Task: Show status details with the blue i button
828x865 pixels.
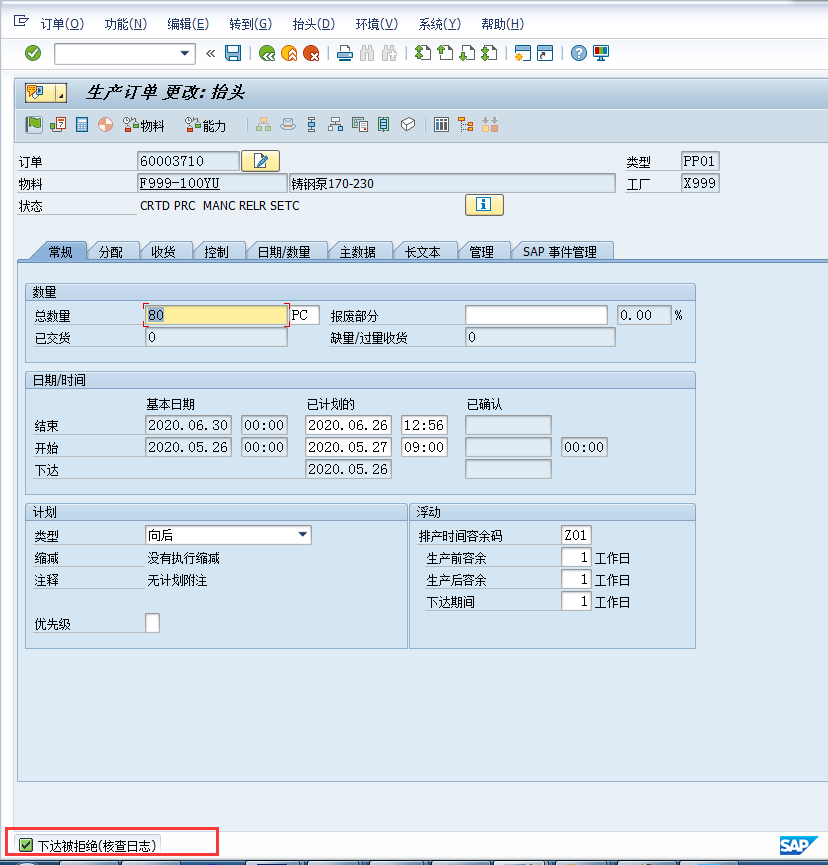Action: pos(484,205)
